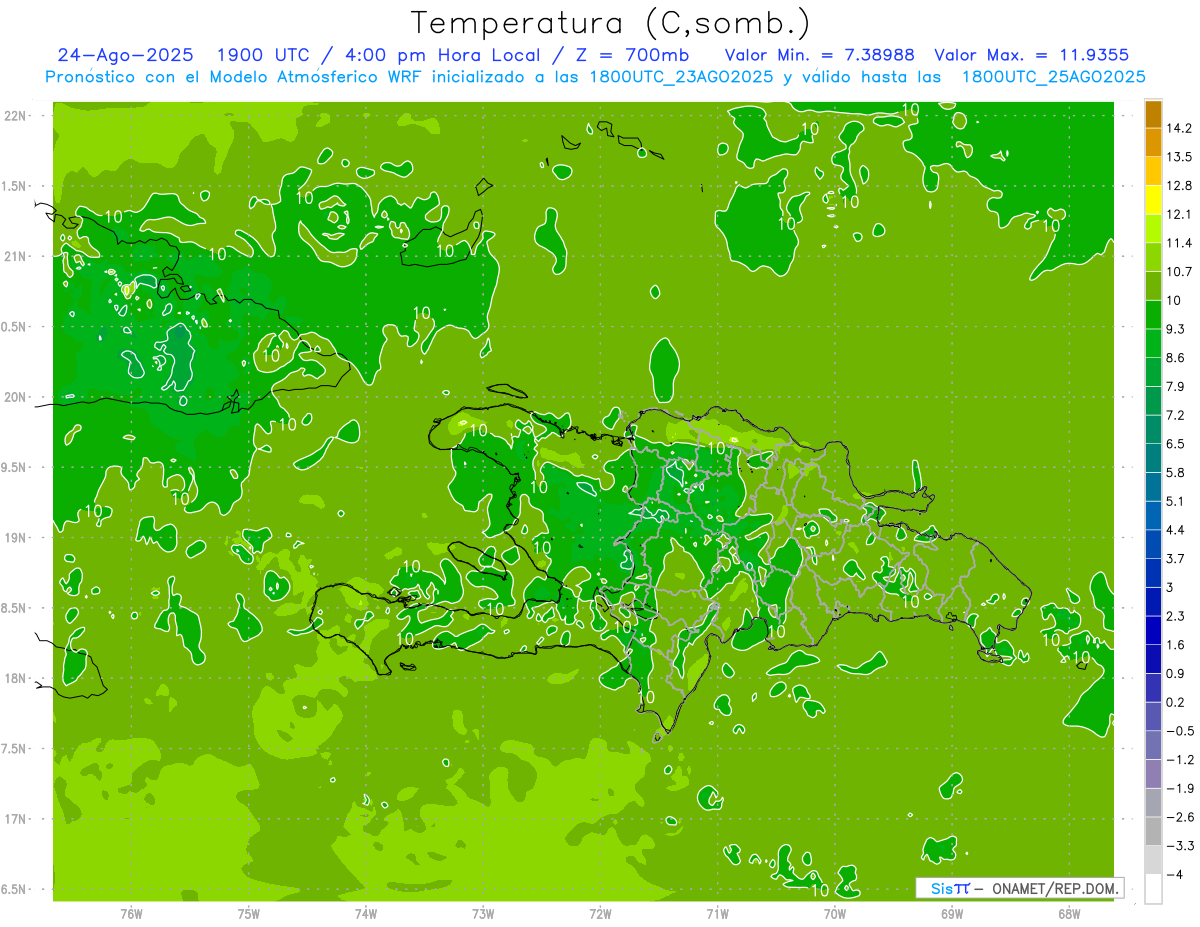
Task: Click the 2.3 colorbar label
Action: [1177, 616]
